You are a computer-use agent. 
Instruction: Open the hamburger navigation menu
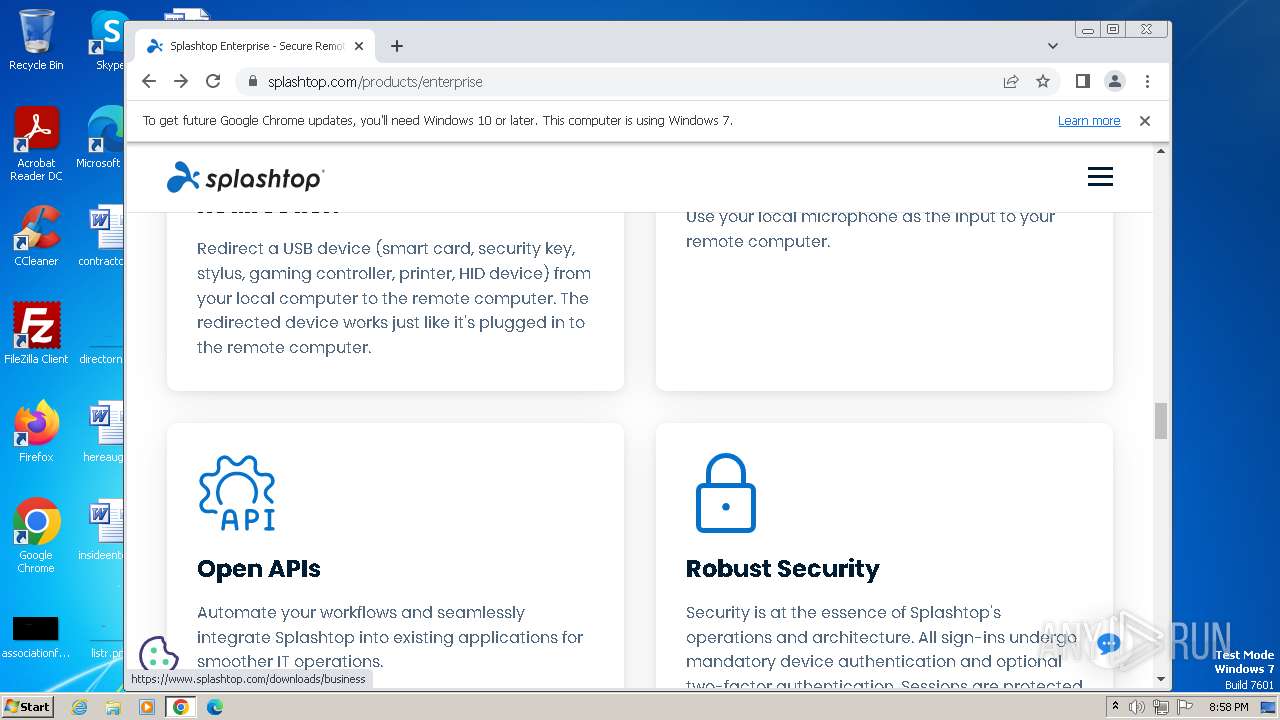click(1100, 177)
